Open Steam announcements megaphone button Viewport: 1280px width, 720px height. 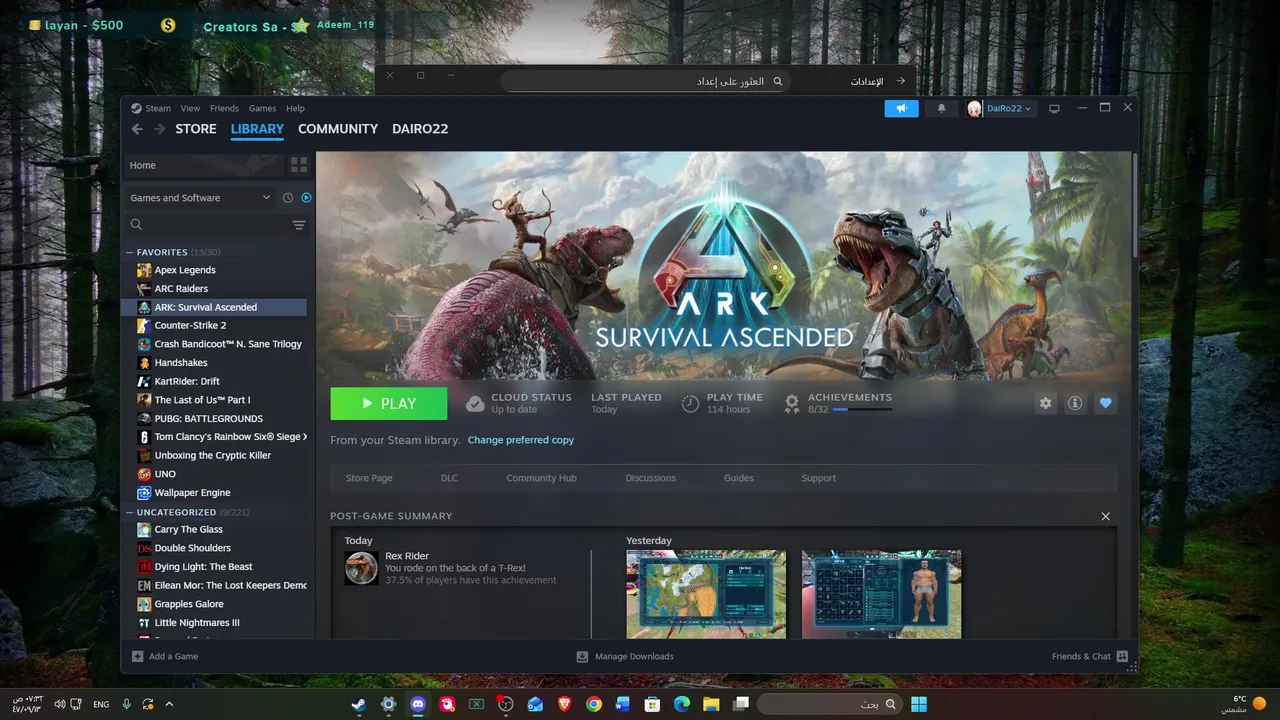click(901, 108)
